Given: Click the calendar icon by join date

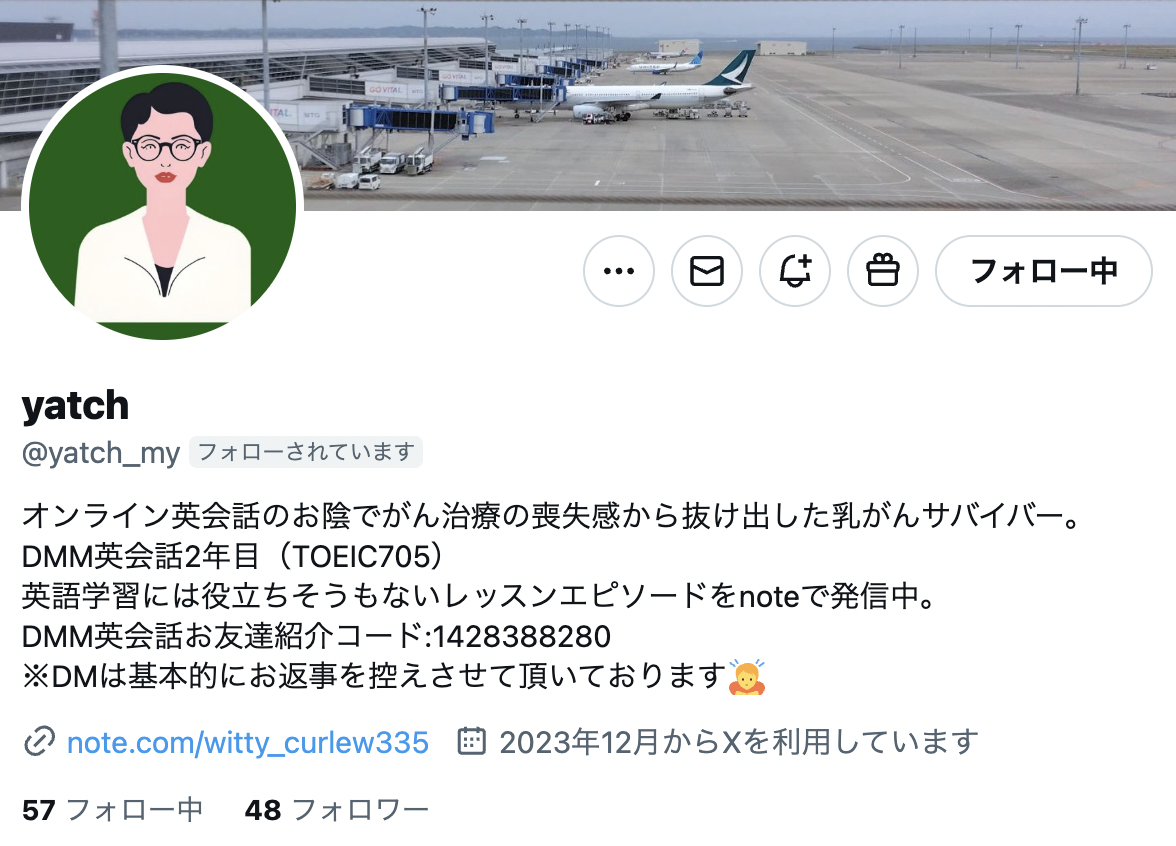Looking at the screenshot, I should [472, 741].
